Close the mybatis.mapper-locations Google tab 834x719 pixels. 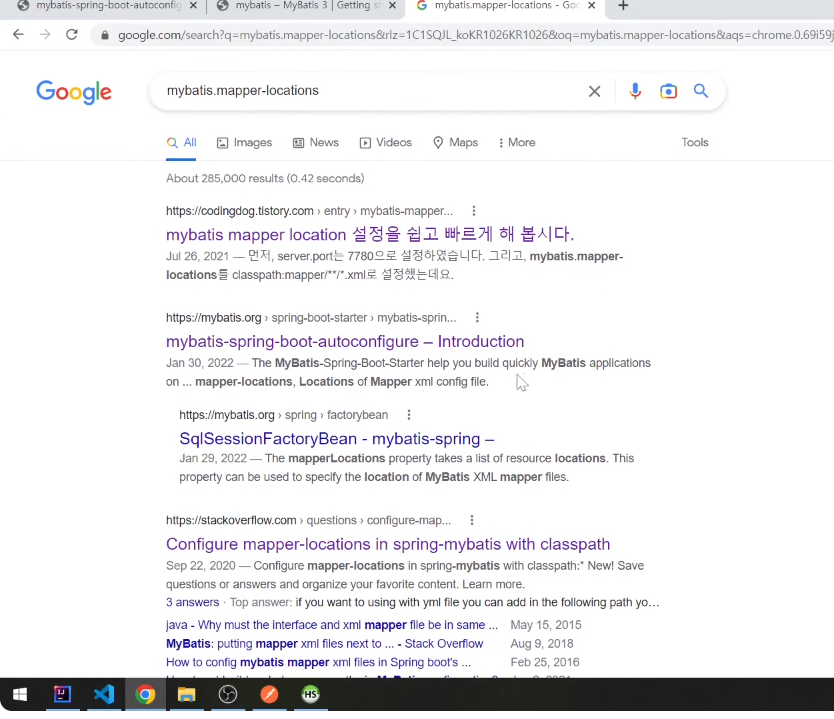pos(592,5)
